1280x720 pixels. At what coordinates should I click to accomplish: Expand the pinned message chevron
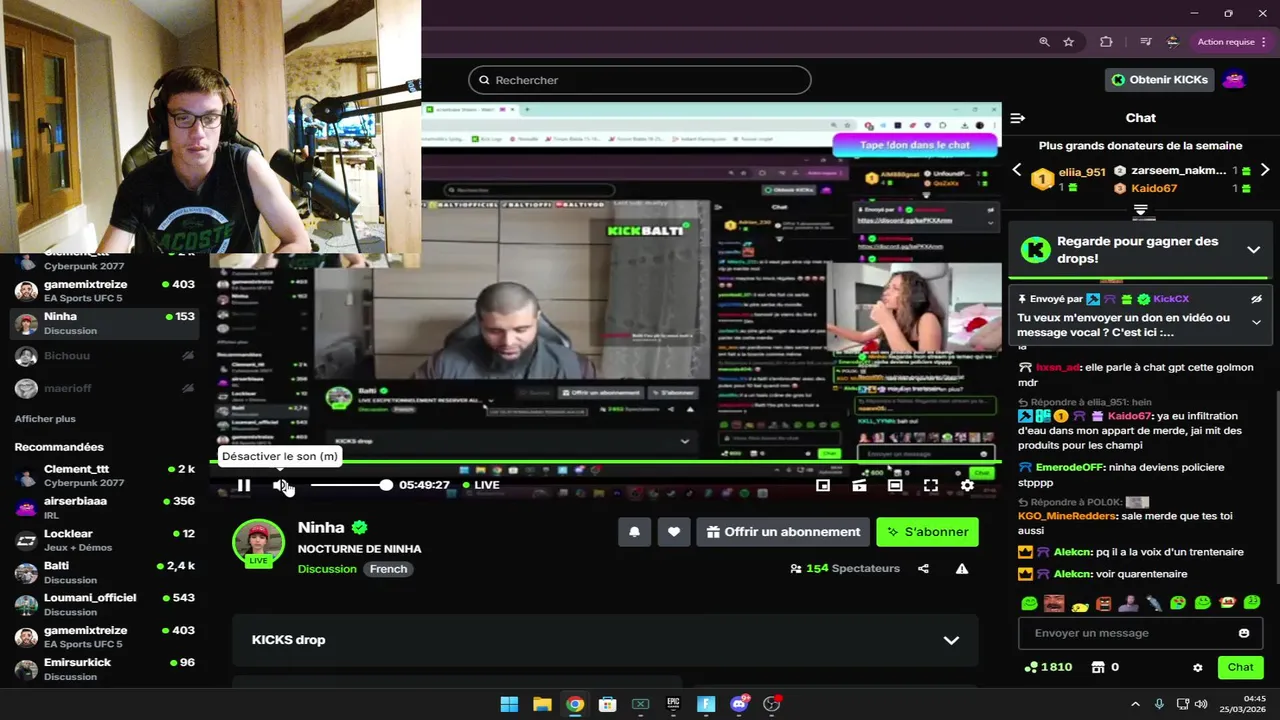tap(1257, 322)
